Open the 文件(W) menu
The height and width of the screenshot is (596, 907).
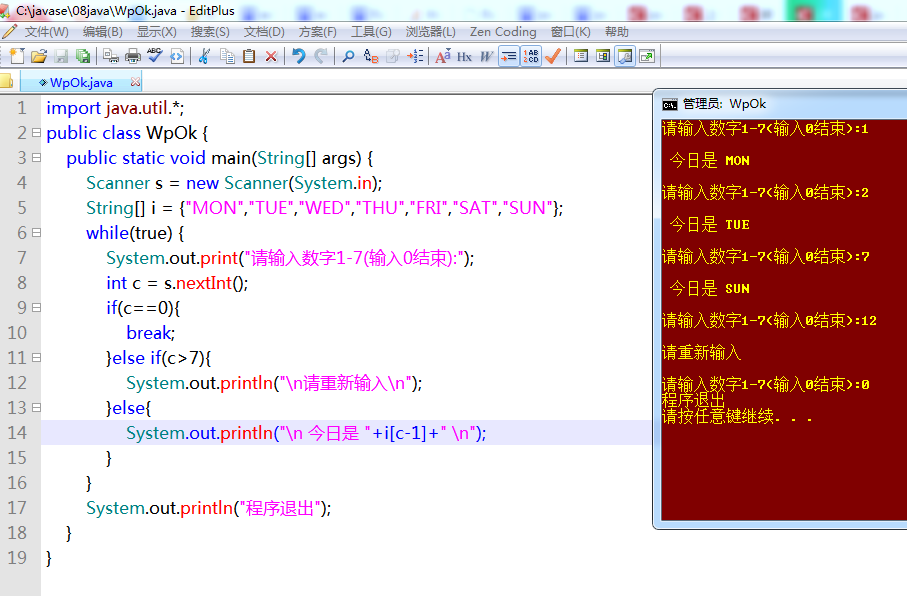pos(46,32)
